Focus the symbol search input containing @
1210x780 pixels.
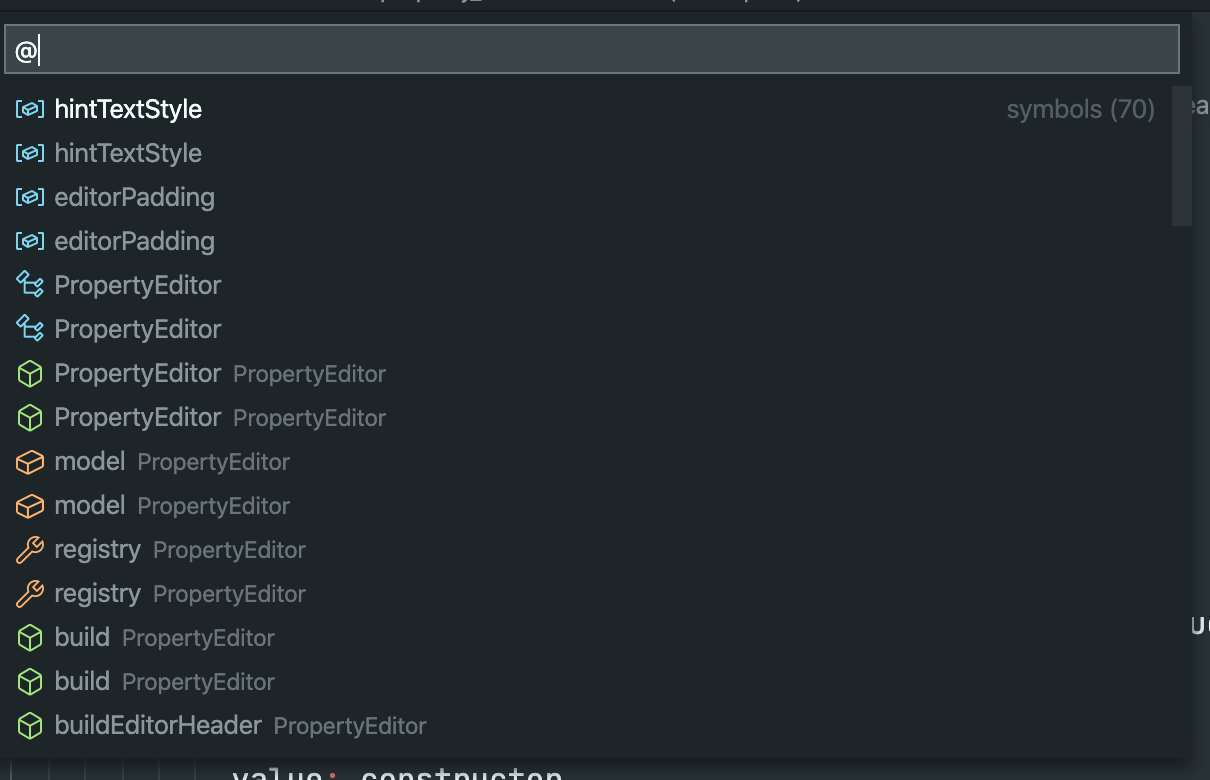coord(592,49)
